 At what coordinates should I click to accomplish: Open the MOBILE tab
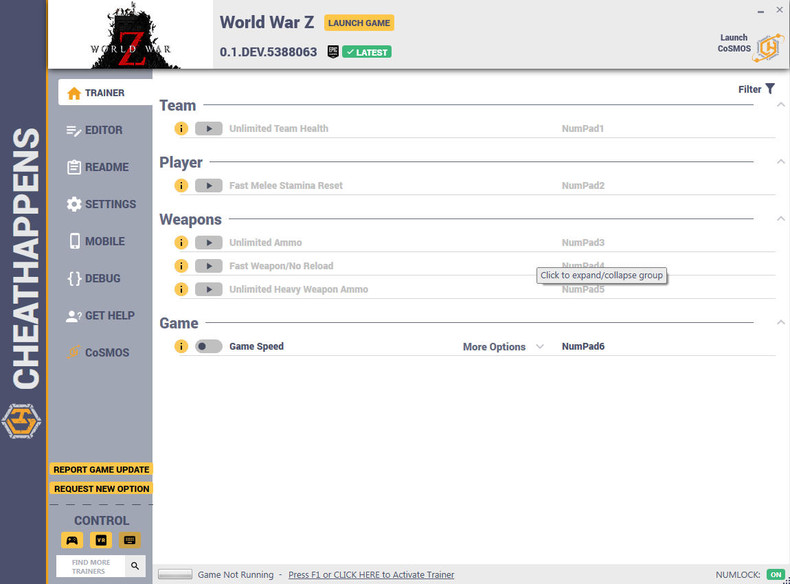(96, 241)
